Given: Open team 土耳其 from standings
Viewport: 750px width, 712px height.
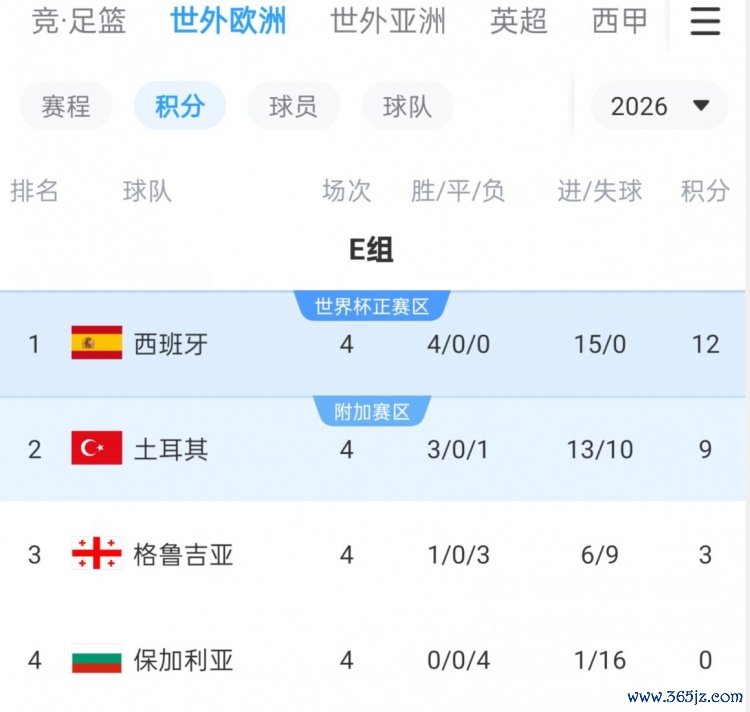Looking at the screenshot, I should point(171,449).
